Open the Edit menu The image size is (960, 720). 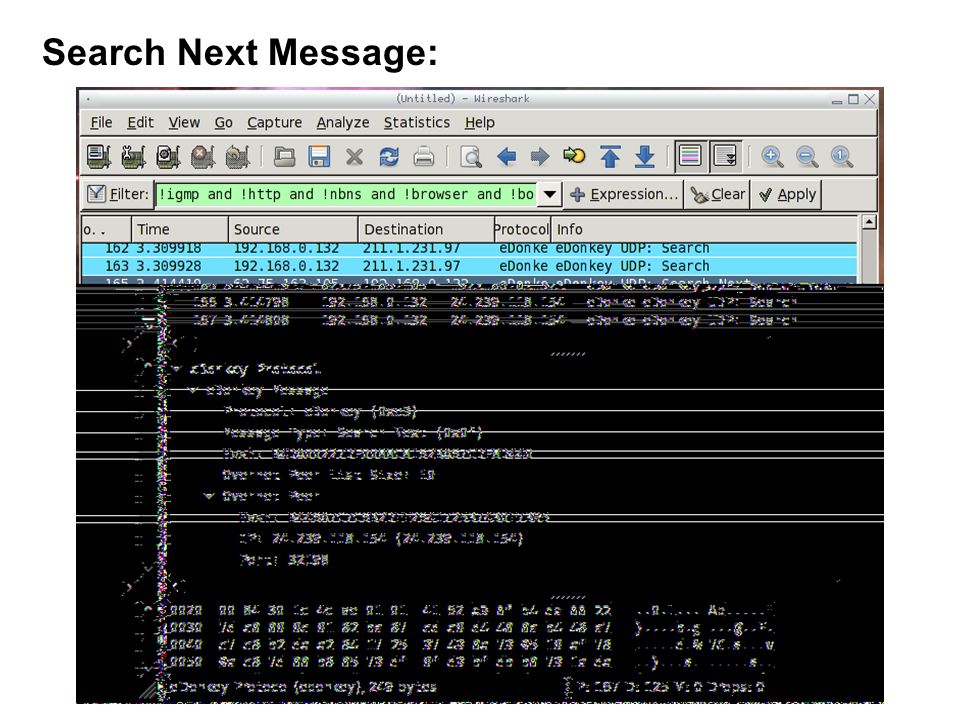click(x=140, y=122)
